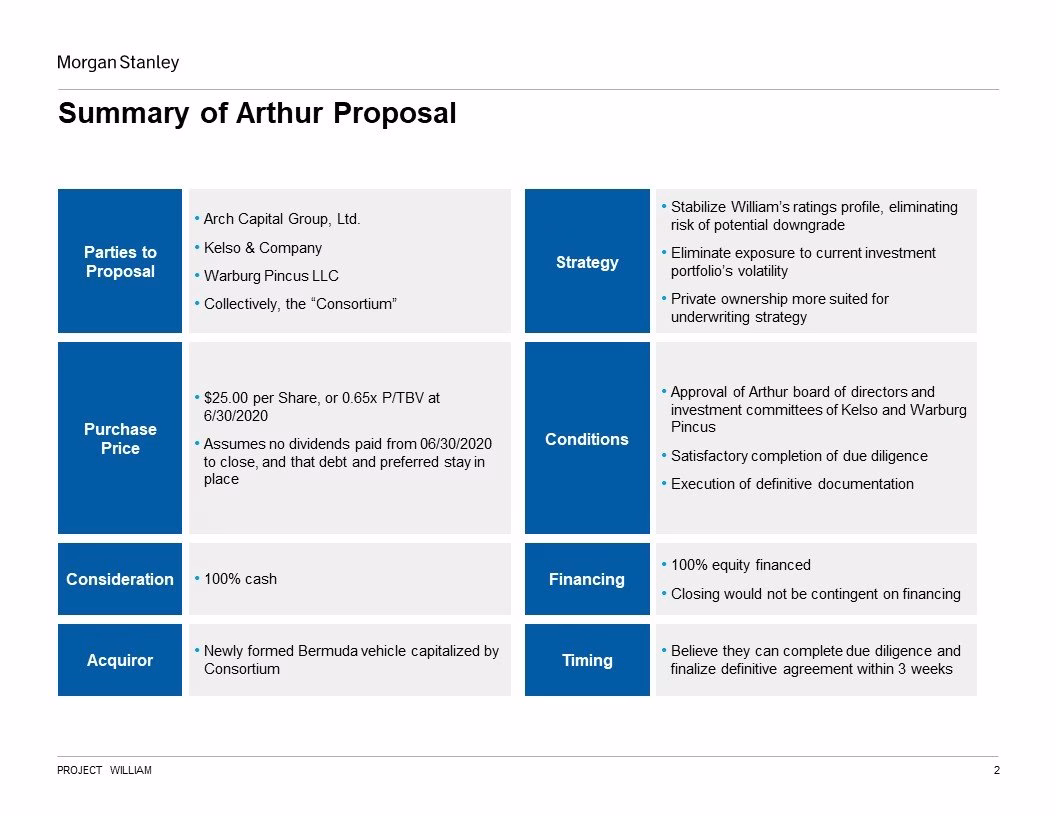This screenshot has width=1056, height=816.
Task: Click 'Execution of definitive documentation' bullet
Action: pyautogui.click(x=792, y=484)
